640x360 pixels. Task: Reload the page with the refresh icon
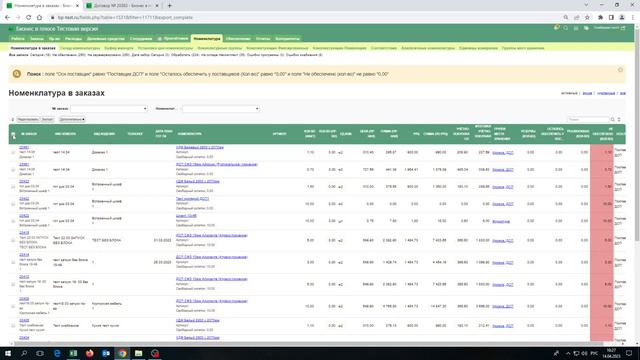pos(29,18)
